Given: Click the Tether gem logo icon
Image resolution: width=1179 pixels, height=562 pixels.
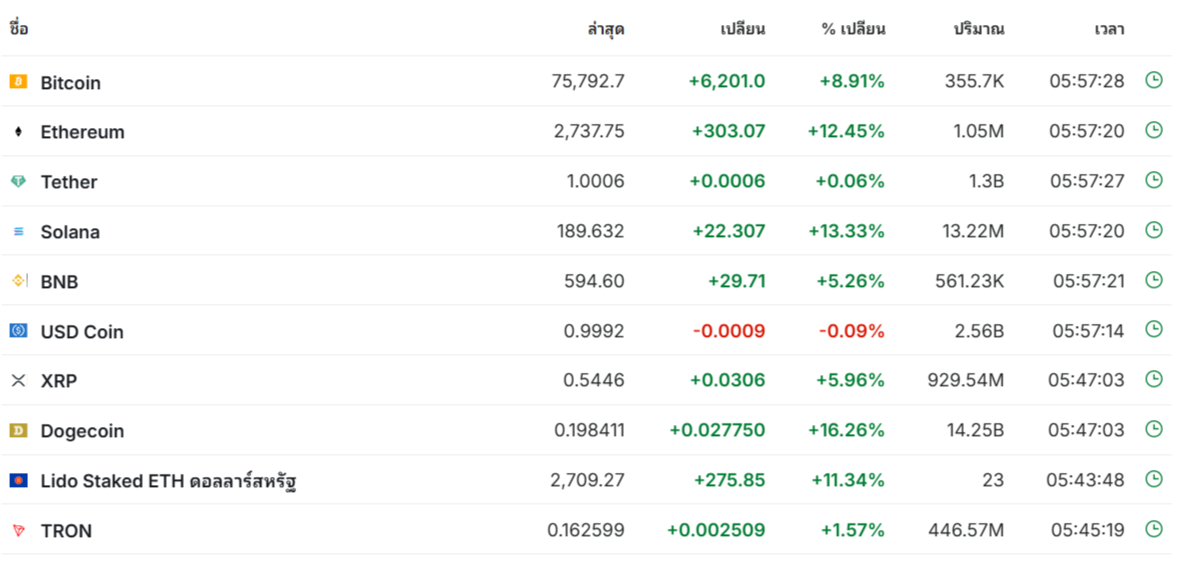Looking at the screenshot, I should pos(18,181).
